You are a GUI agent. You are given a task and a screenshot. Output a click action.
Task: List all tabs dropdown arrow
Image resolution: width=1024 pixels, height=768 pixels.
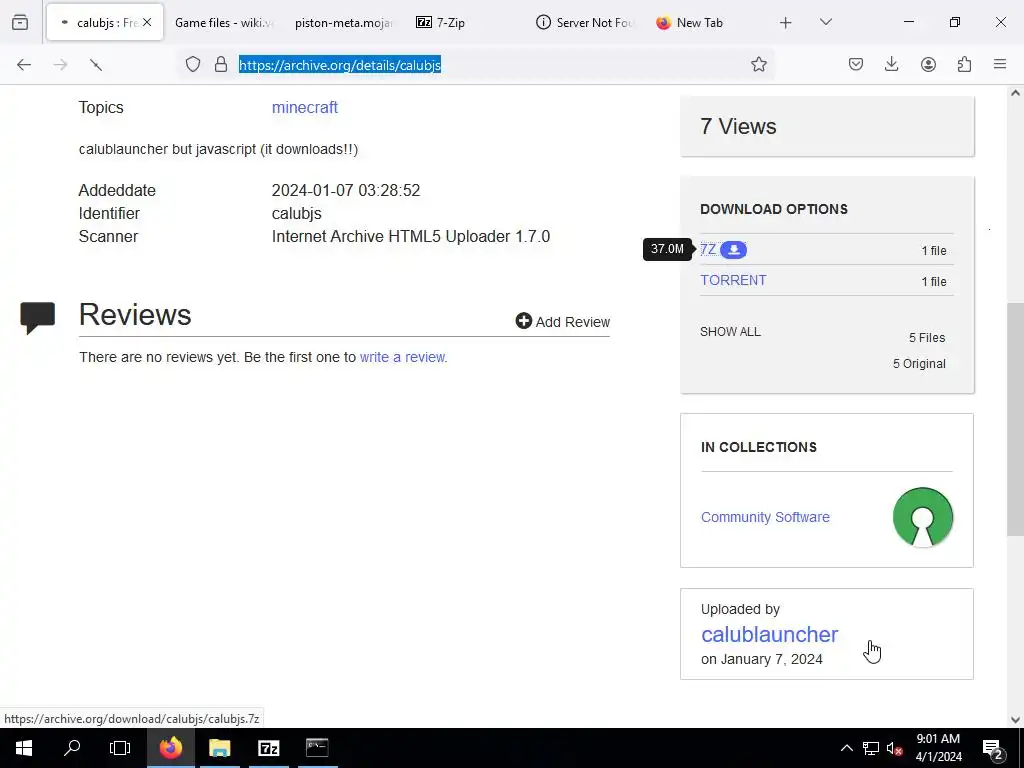click(825, 22)
